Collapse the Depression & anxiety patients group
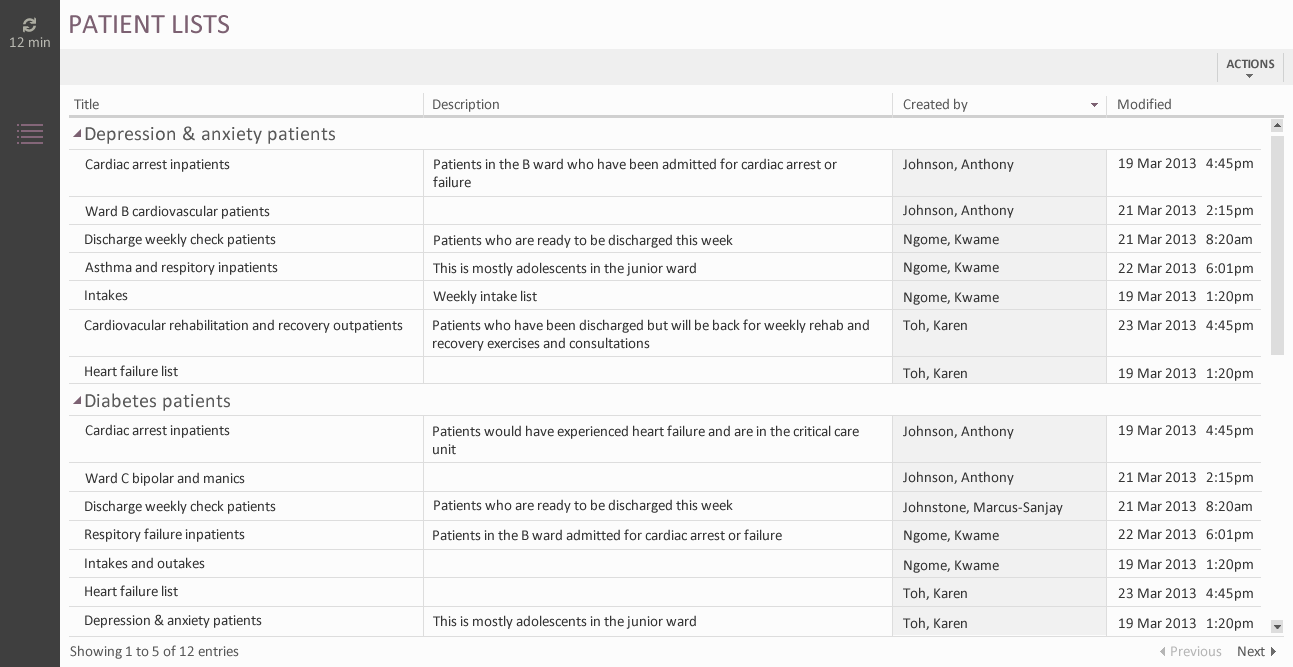This screenshot has height=667, width=1293. pos(77,133)
